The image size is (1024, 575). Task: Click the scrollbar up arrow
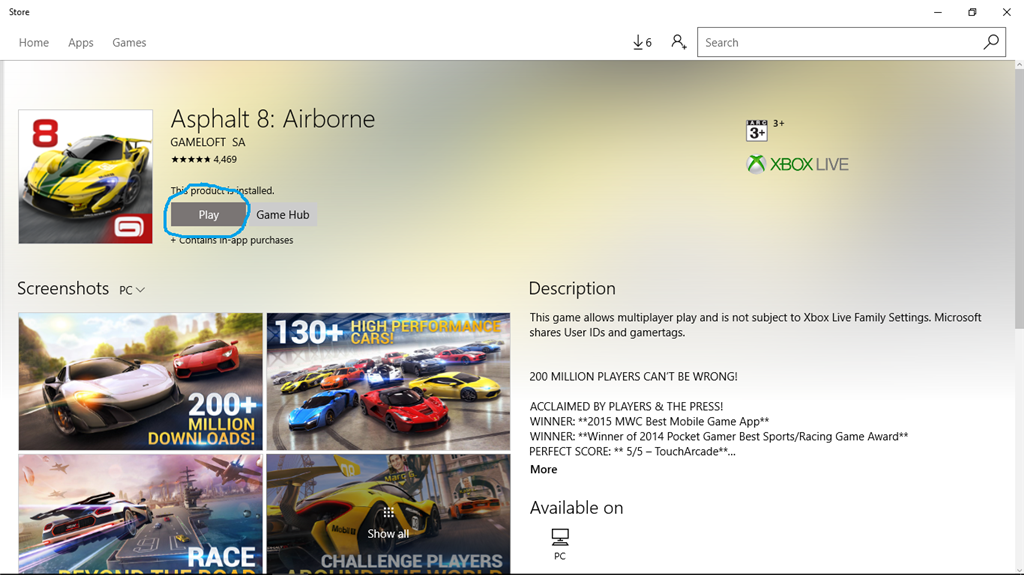pos(1019,65)
